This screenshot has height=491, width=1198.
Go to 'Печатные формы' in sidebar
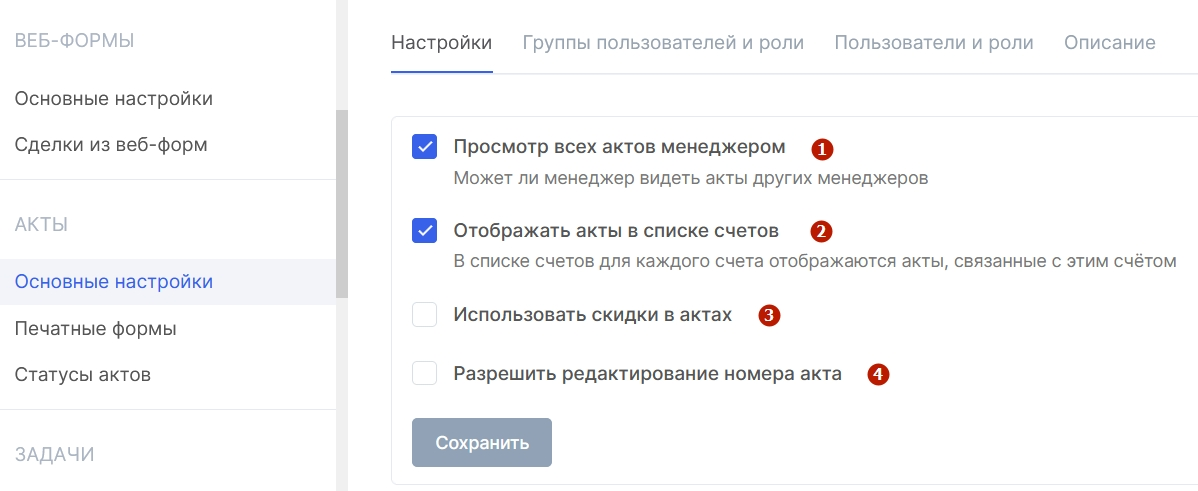point(96,329)
